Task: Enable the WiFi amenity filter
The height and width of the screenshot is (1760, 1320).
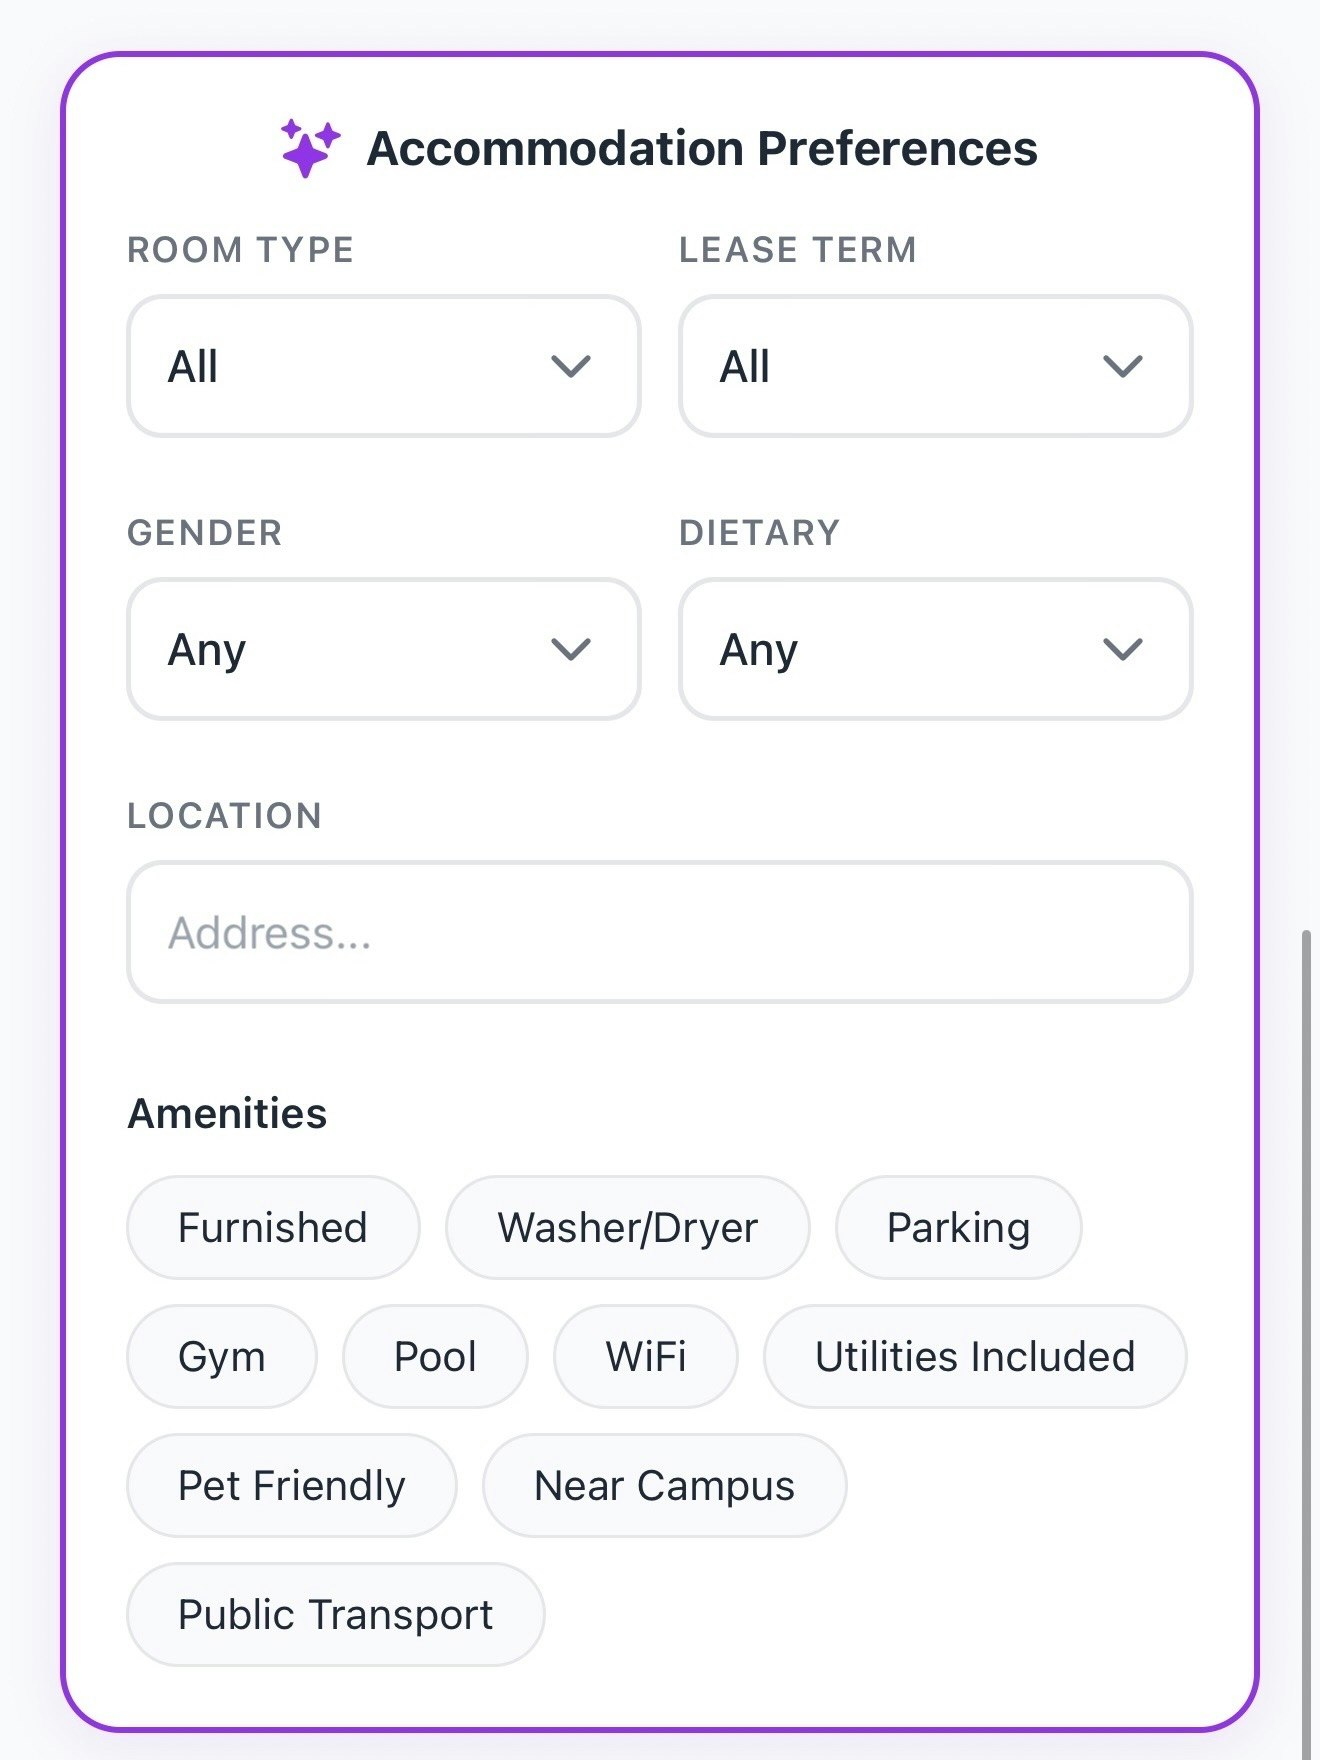Action: coord(646,1356)
